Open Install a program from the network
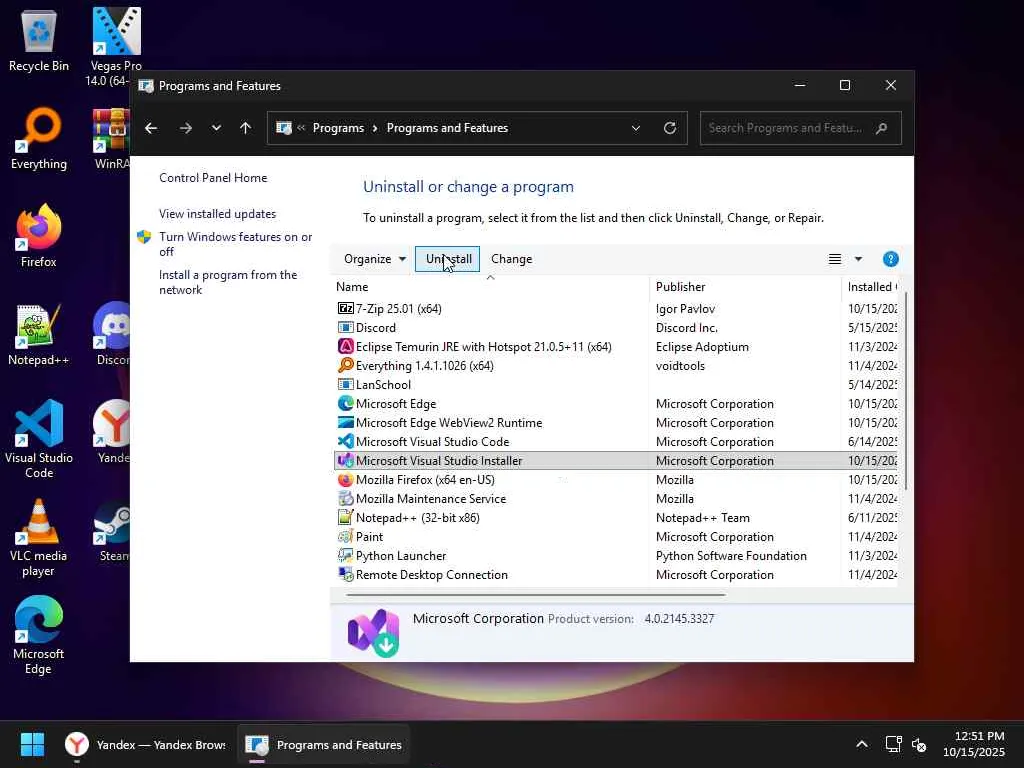 click(228, 282)
